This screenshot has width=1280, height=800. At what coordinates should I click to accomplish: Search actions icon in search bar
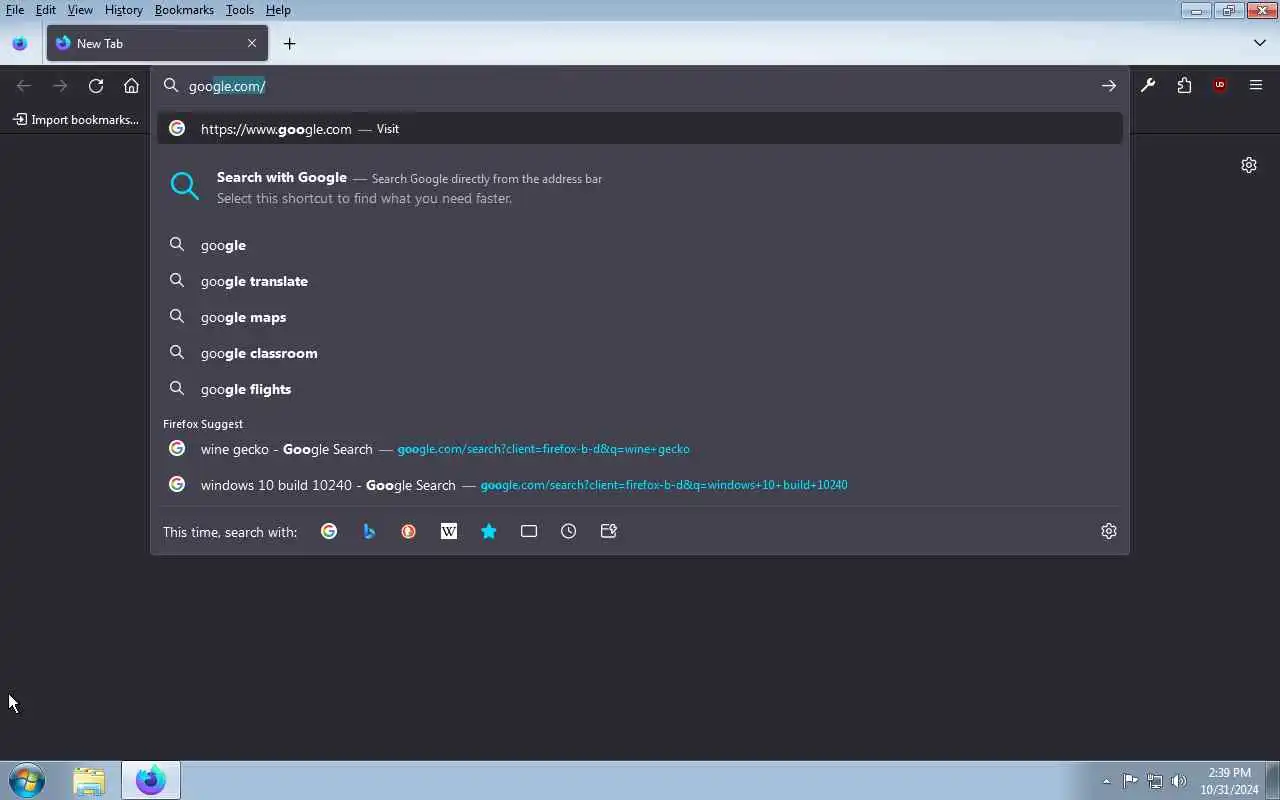coord(609,531)
